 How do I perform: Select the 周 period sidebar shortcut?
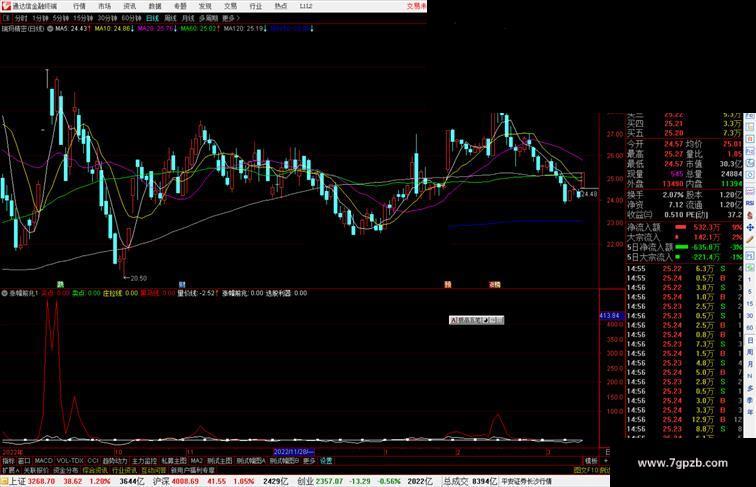coord(750,352)
